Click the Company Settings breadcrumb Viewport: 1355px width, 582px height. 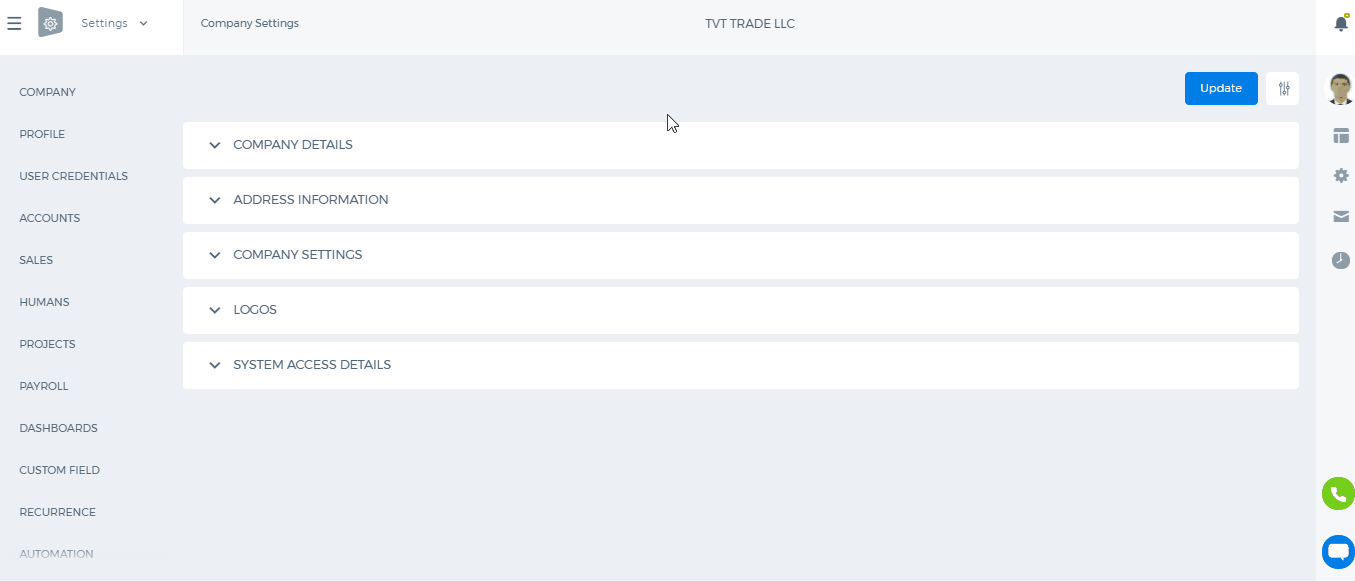click(250, 23)
